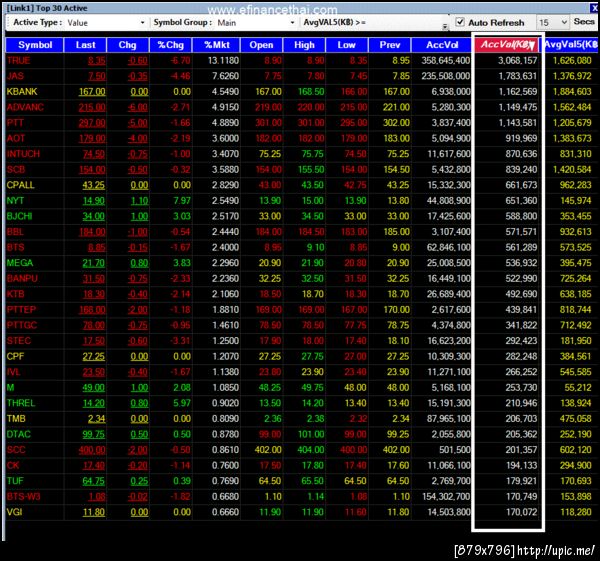Click BTS-W3 AccVol value 154,302,700
600x561 pixels.
tap(445, 497)
